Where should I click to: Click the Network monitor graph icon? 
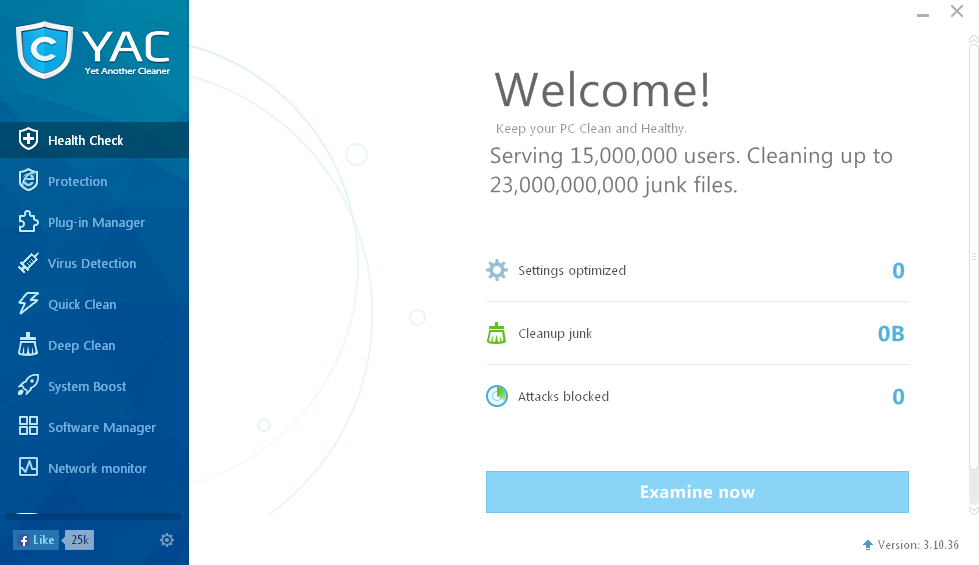click(28, 467)
